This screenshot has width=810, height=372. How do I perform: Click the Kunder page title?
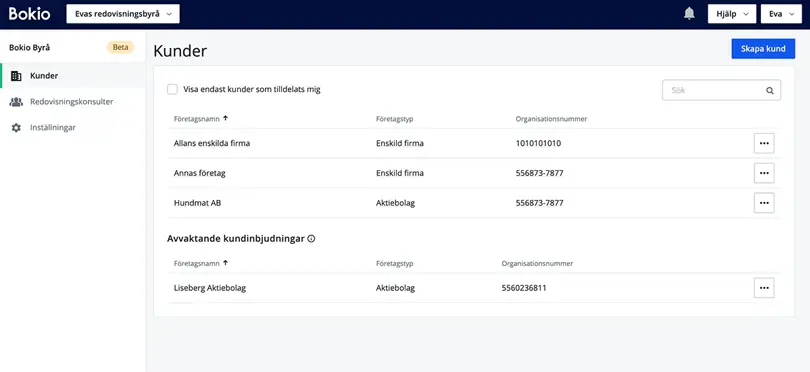[x=180, y=51]
